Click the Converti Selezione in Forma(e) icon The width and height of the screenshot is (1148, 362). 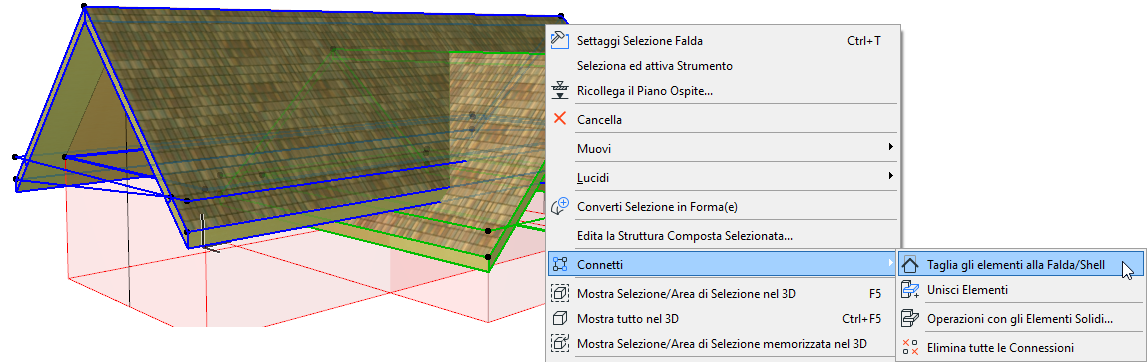pos(560,206)
